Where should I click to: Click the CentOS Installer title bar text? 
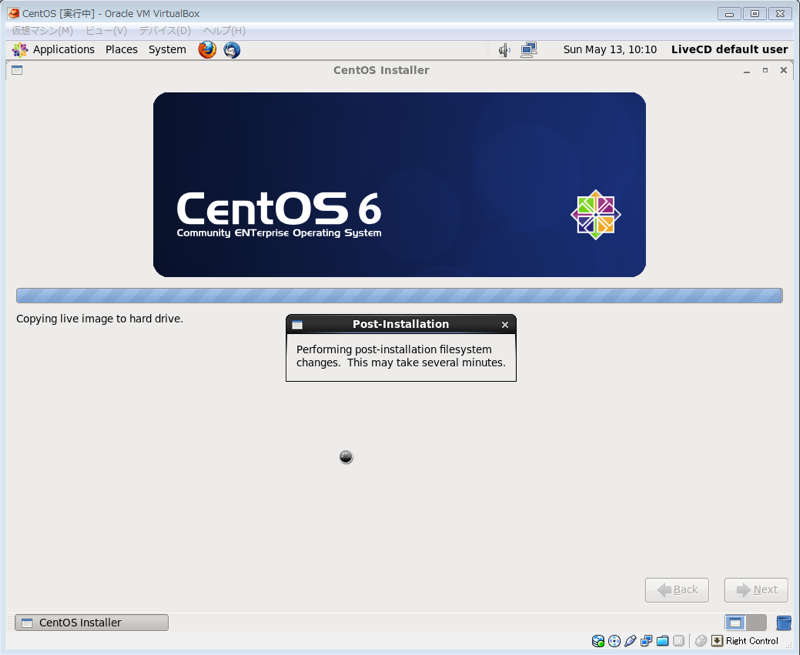(x=381, y=70)
